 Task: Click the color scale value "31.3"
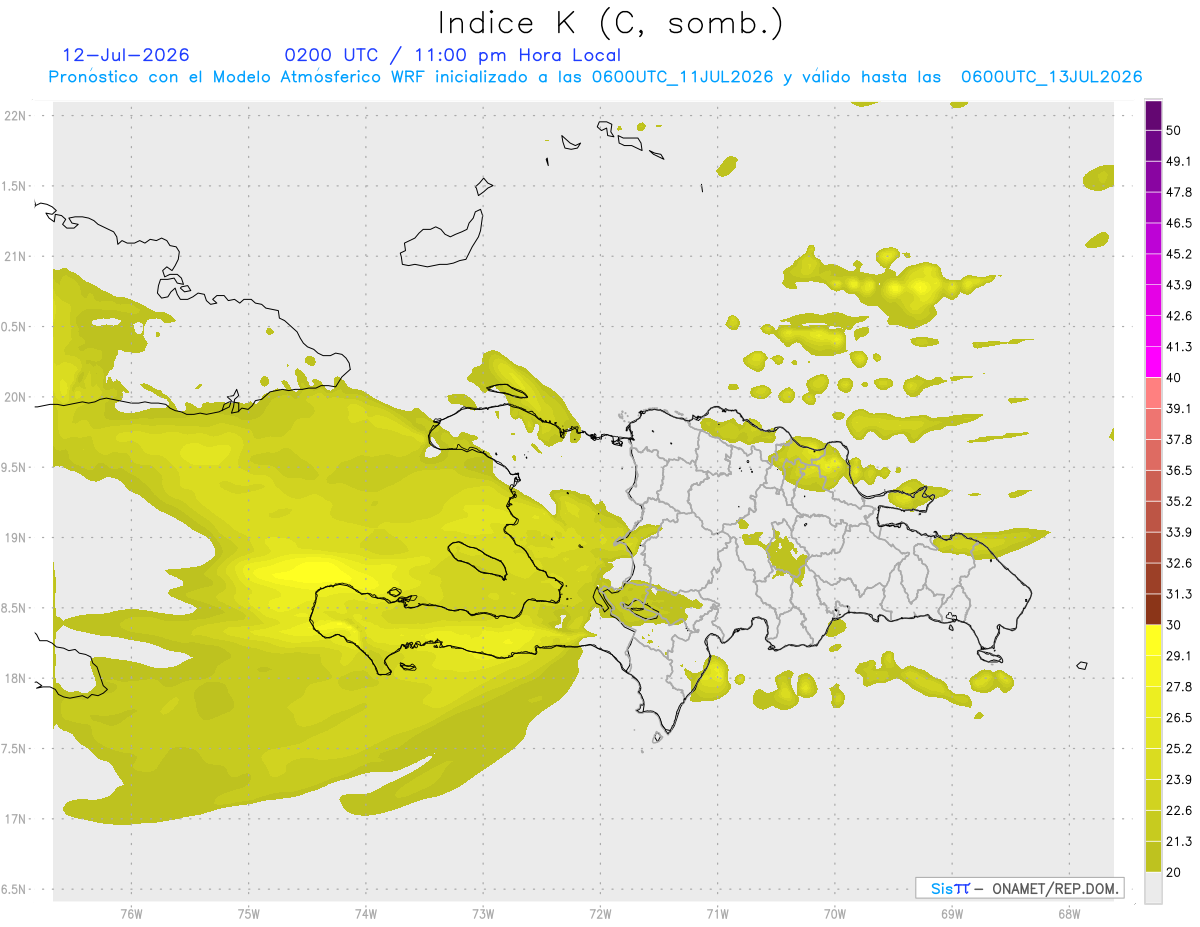click(1179, 594)
